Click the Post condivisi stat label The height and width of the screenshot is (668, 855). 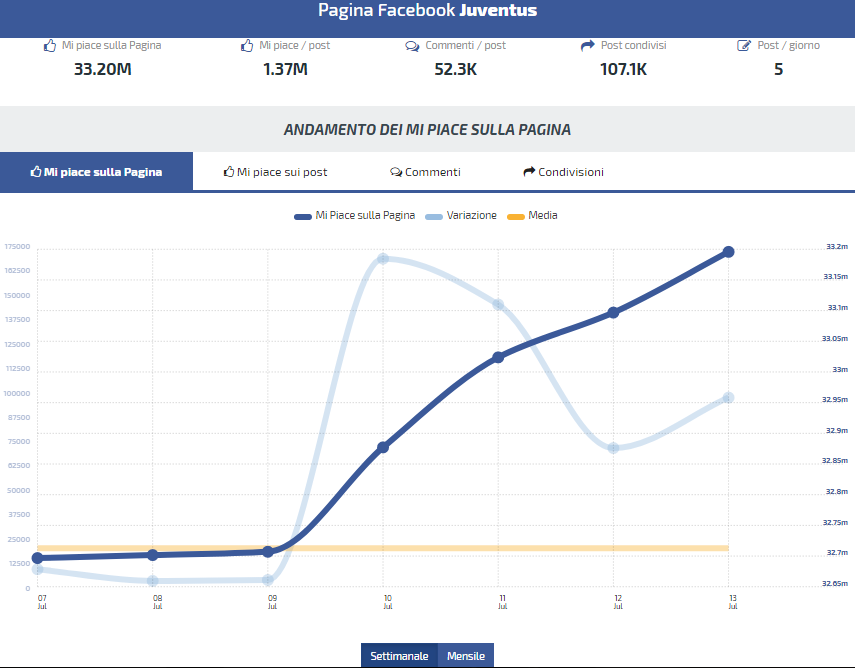coord(634,45)
